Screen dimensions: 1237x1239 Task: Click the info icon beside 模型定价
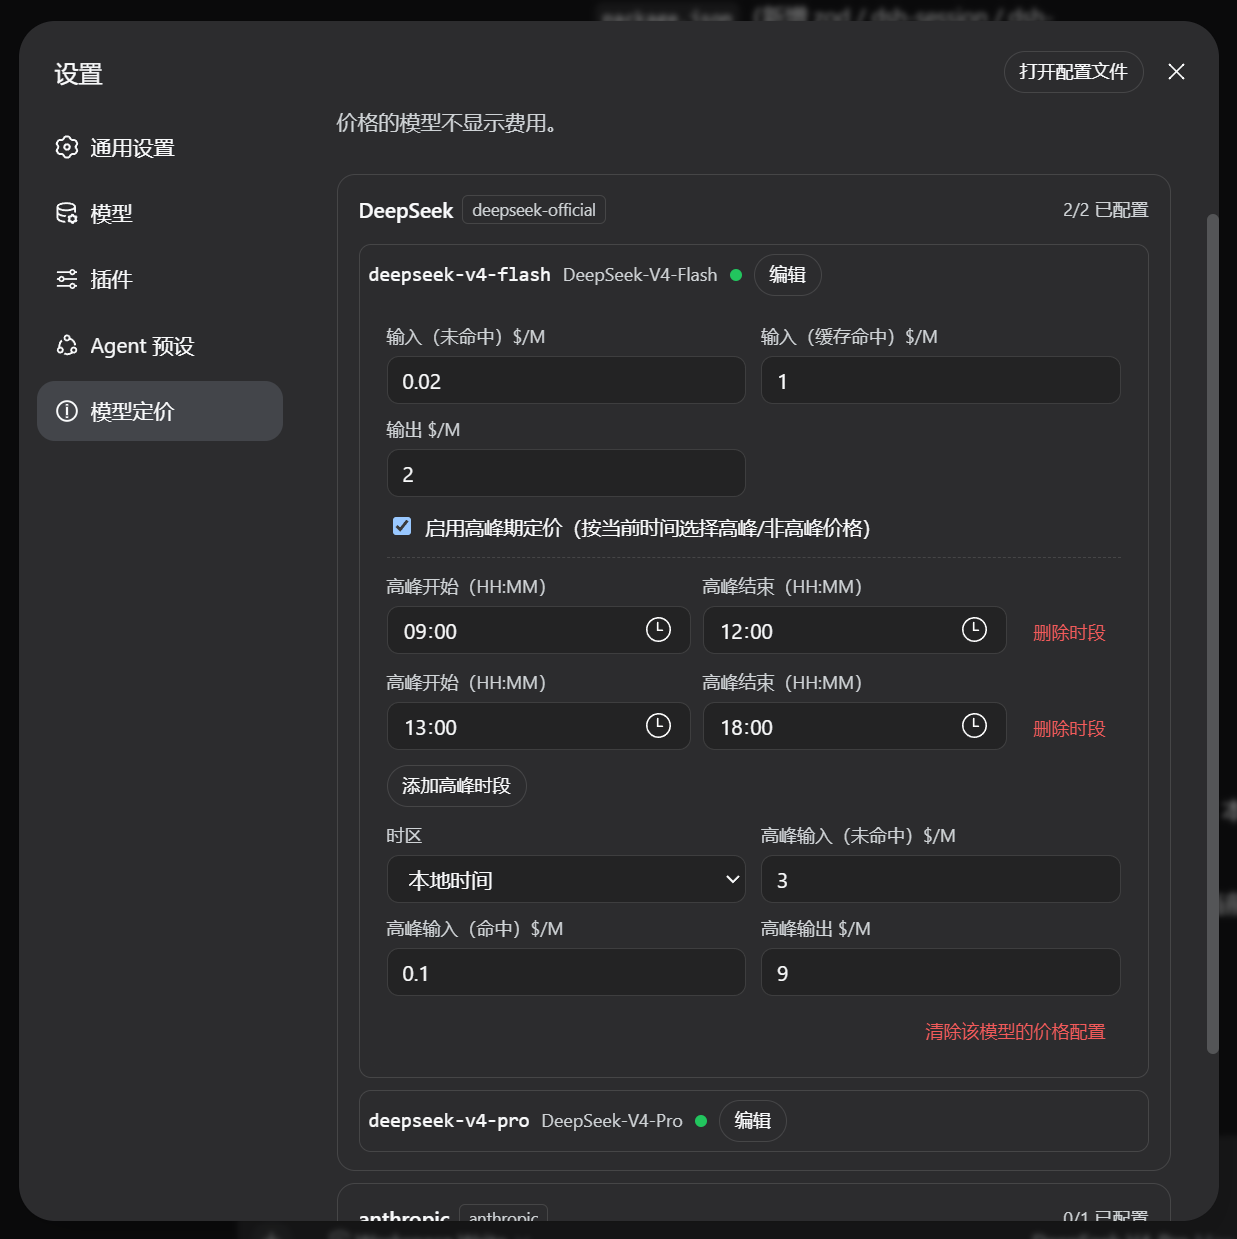pos(67,411)
